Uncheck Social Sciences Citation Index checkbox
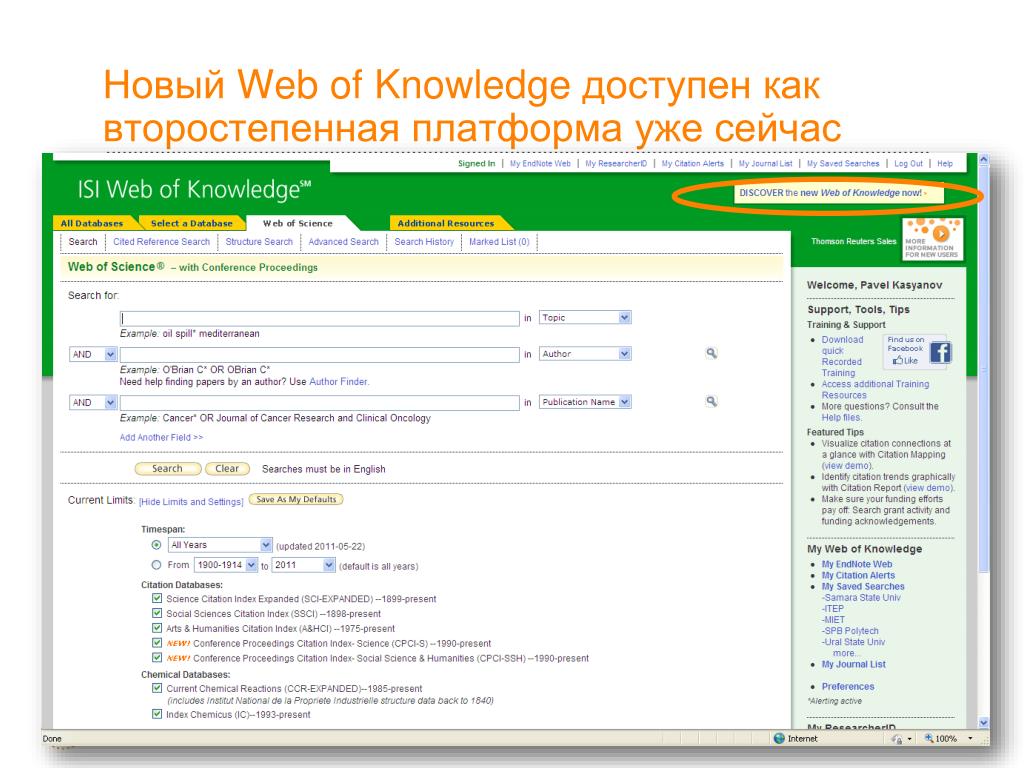This screenshot has width=1024, height=768. coord(157,613)
